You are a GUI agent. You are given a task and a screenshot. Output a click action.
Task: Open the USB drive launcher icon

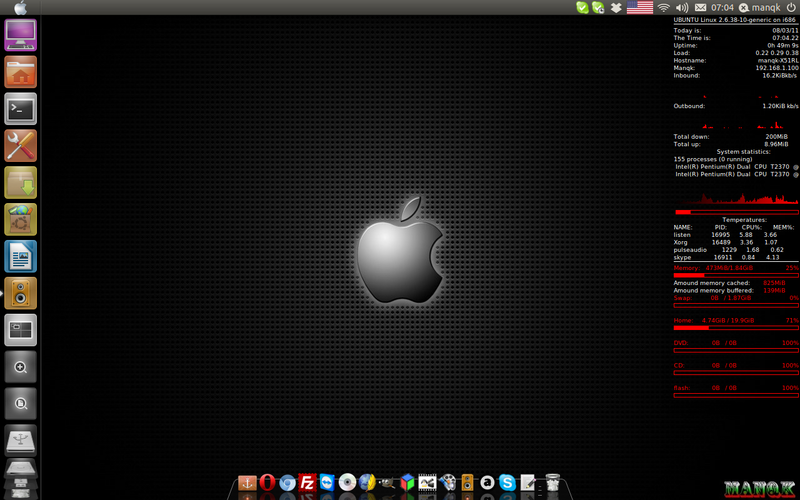pyautogui.click(x=20, y=440)
